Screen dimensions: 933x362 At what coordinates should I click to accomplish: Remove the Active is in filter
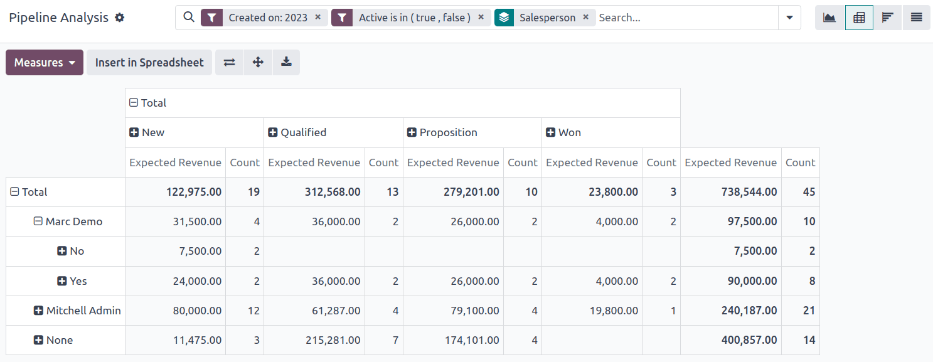tap(481, 17)
